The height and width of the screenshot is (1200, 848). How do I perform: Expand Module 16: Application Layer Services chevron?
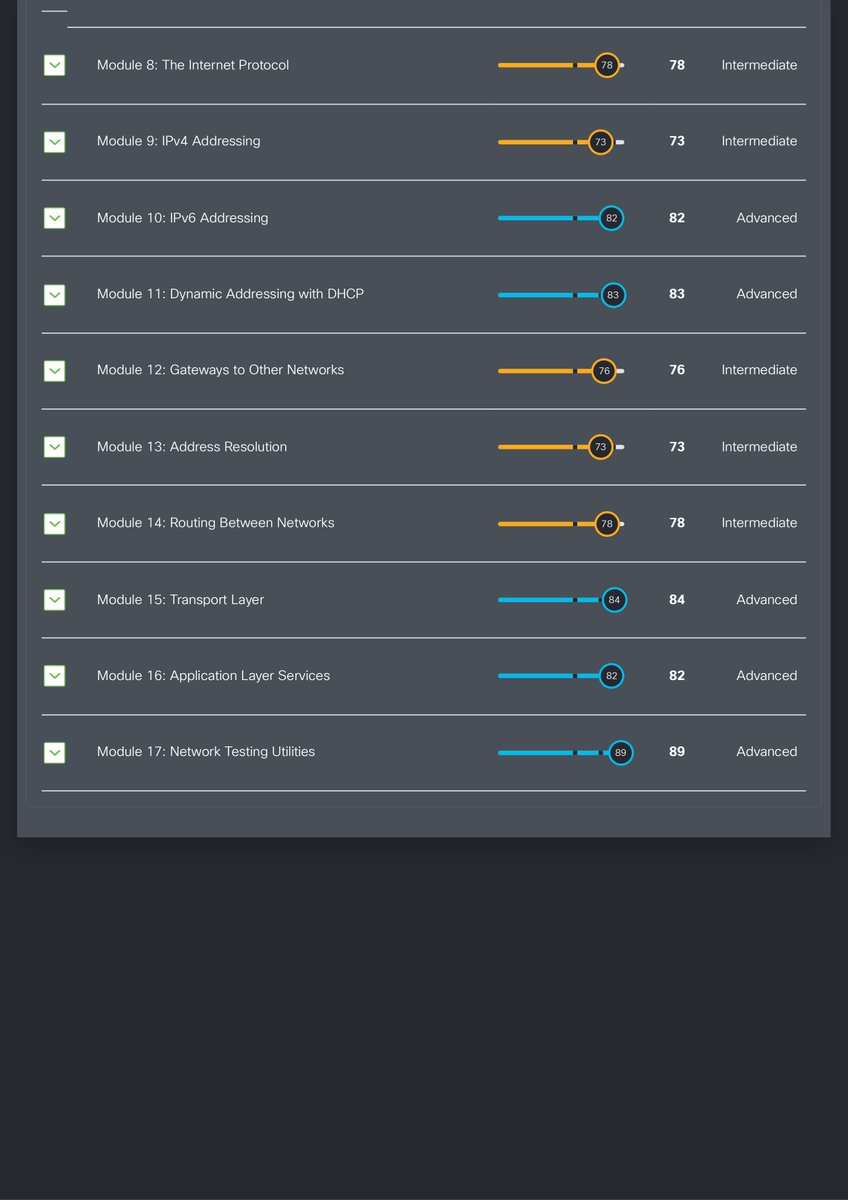pos(55,676)
